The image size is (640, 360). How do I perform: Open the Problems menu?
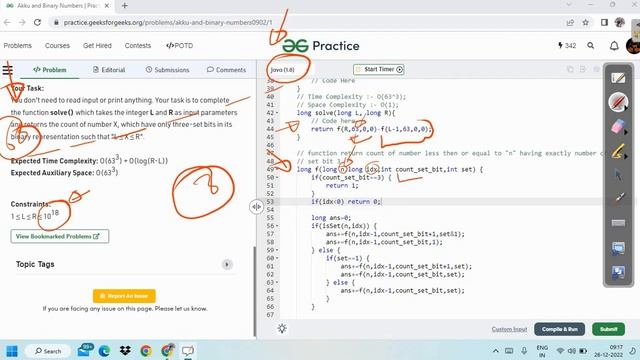[18, 46]
